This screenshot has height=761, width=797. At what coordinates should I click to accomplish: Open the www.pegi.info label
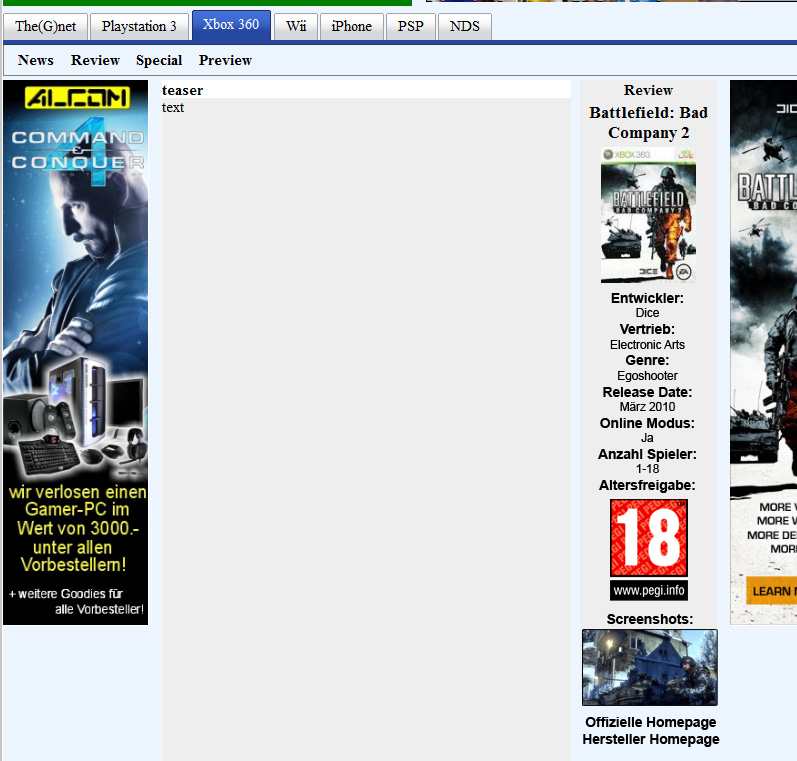pos(649,590)
